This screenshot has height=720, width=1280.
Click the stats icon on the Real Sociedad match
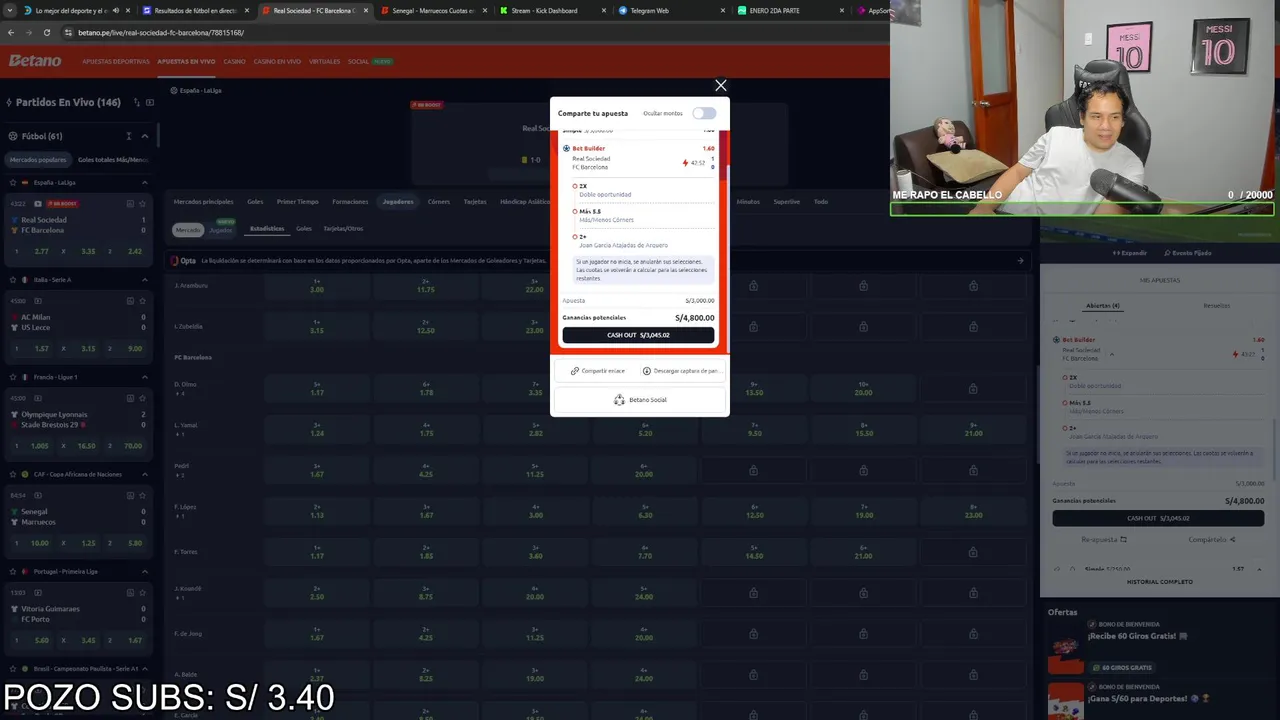pyautogui.click(x=130, y=204)
